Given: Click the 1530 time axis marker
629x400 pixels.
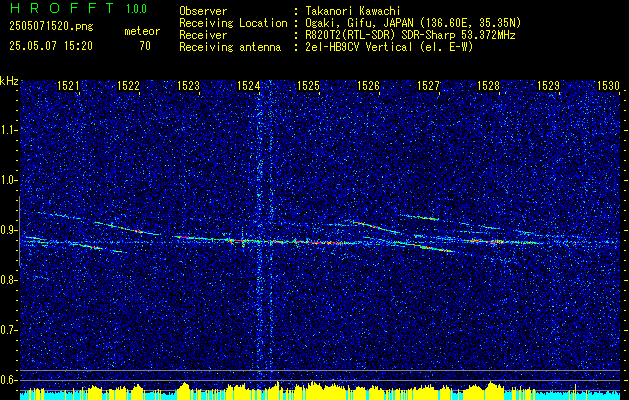Looking at the screenshot, I should pyautogui.click(x=608, y=85).
